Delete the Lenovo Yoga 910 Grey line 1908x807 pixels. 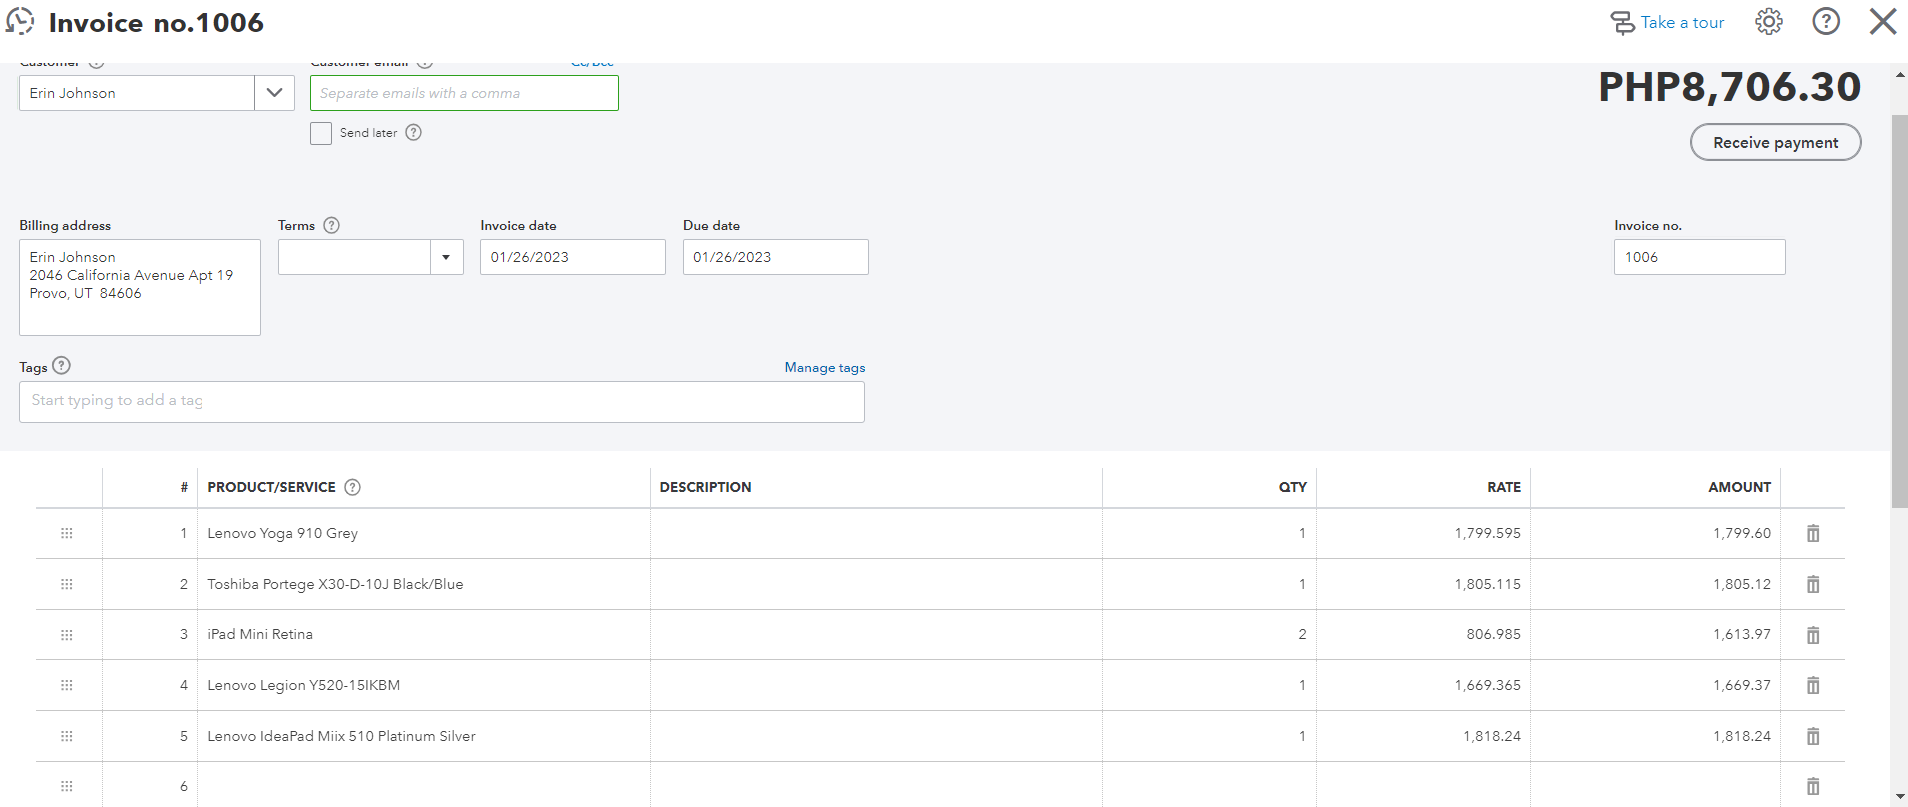[x=1812, y=534]
